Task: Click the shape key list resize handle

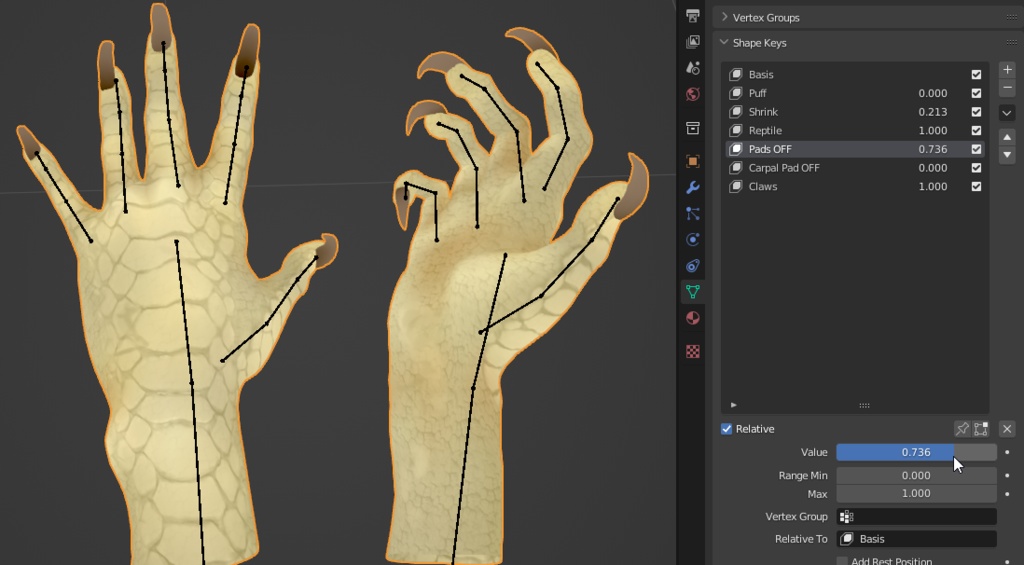Action: 864,405
